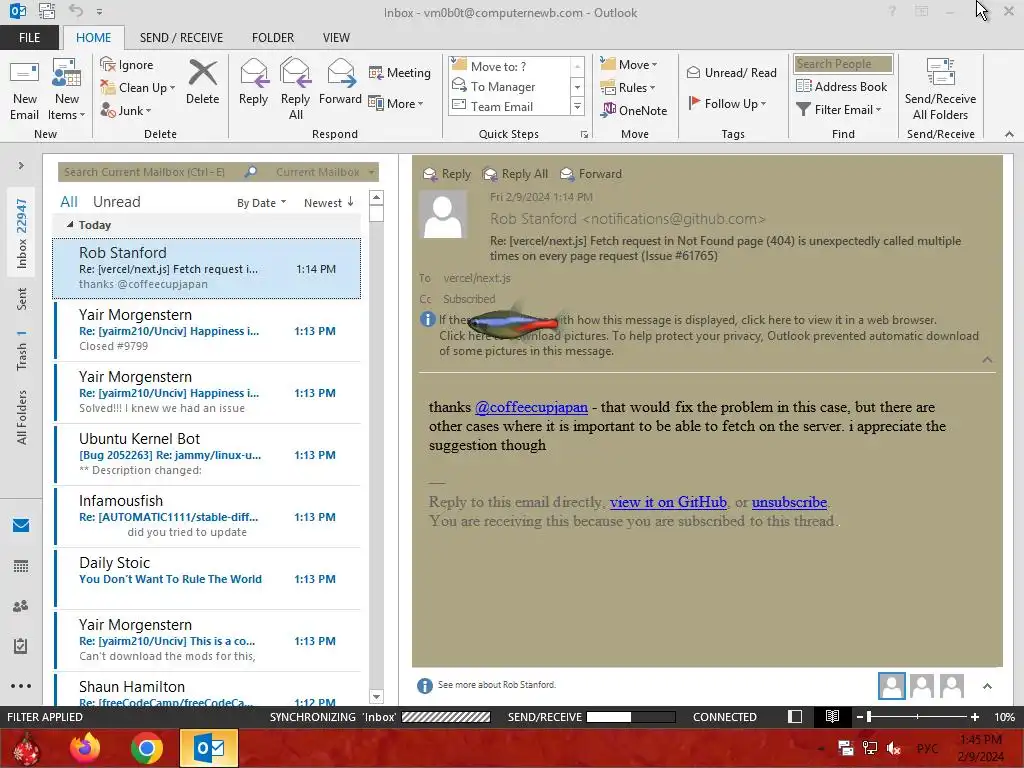Open the Current Mailbox scope dropdown
The image size is (1024, 768).
325,172
